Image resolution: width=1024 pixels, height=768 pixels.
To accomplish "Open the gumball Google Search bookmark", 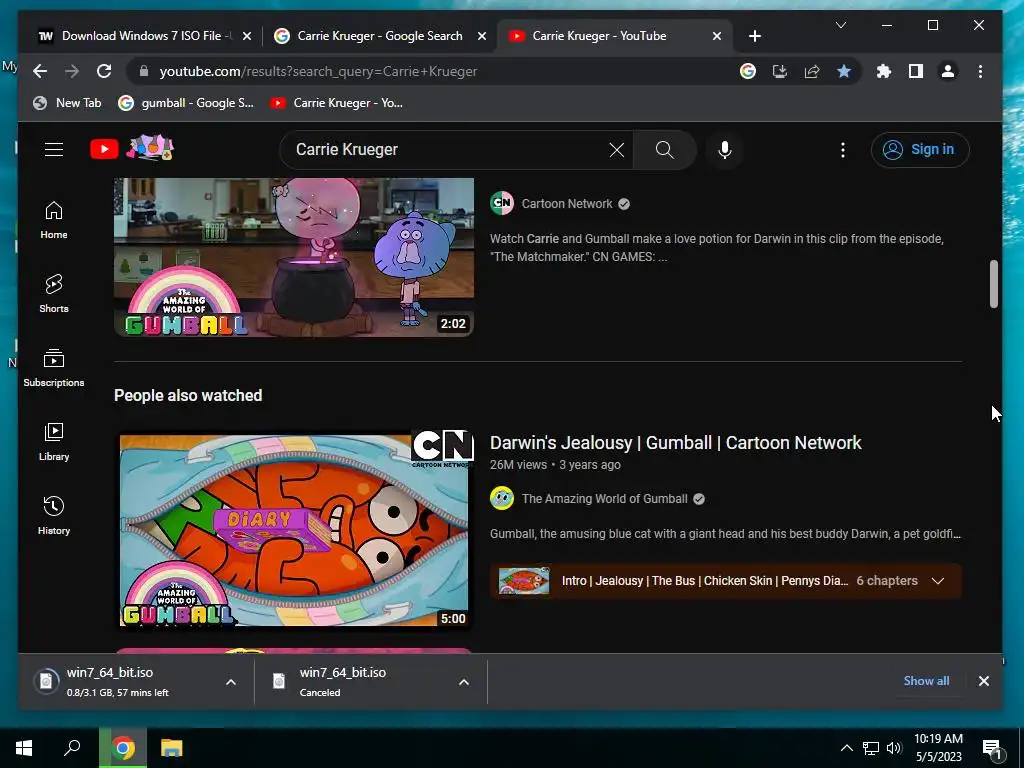I will [x=186, y=103].
